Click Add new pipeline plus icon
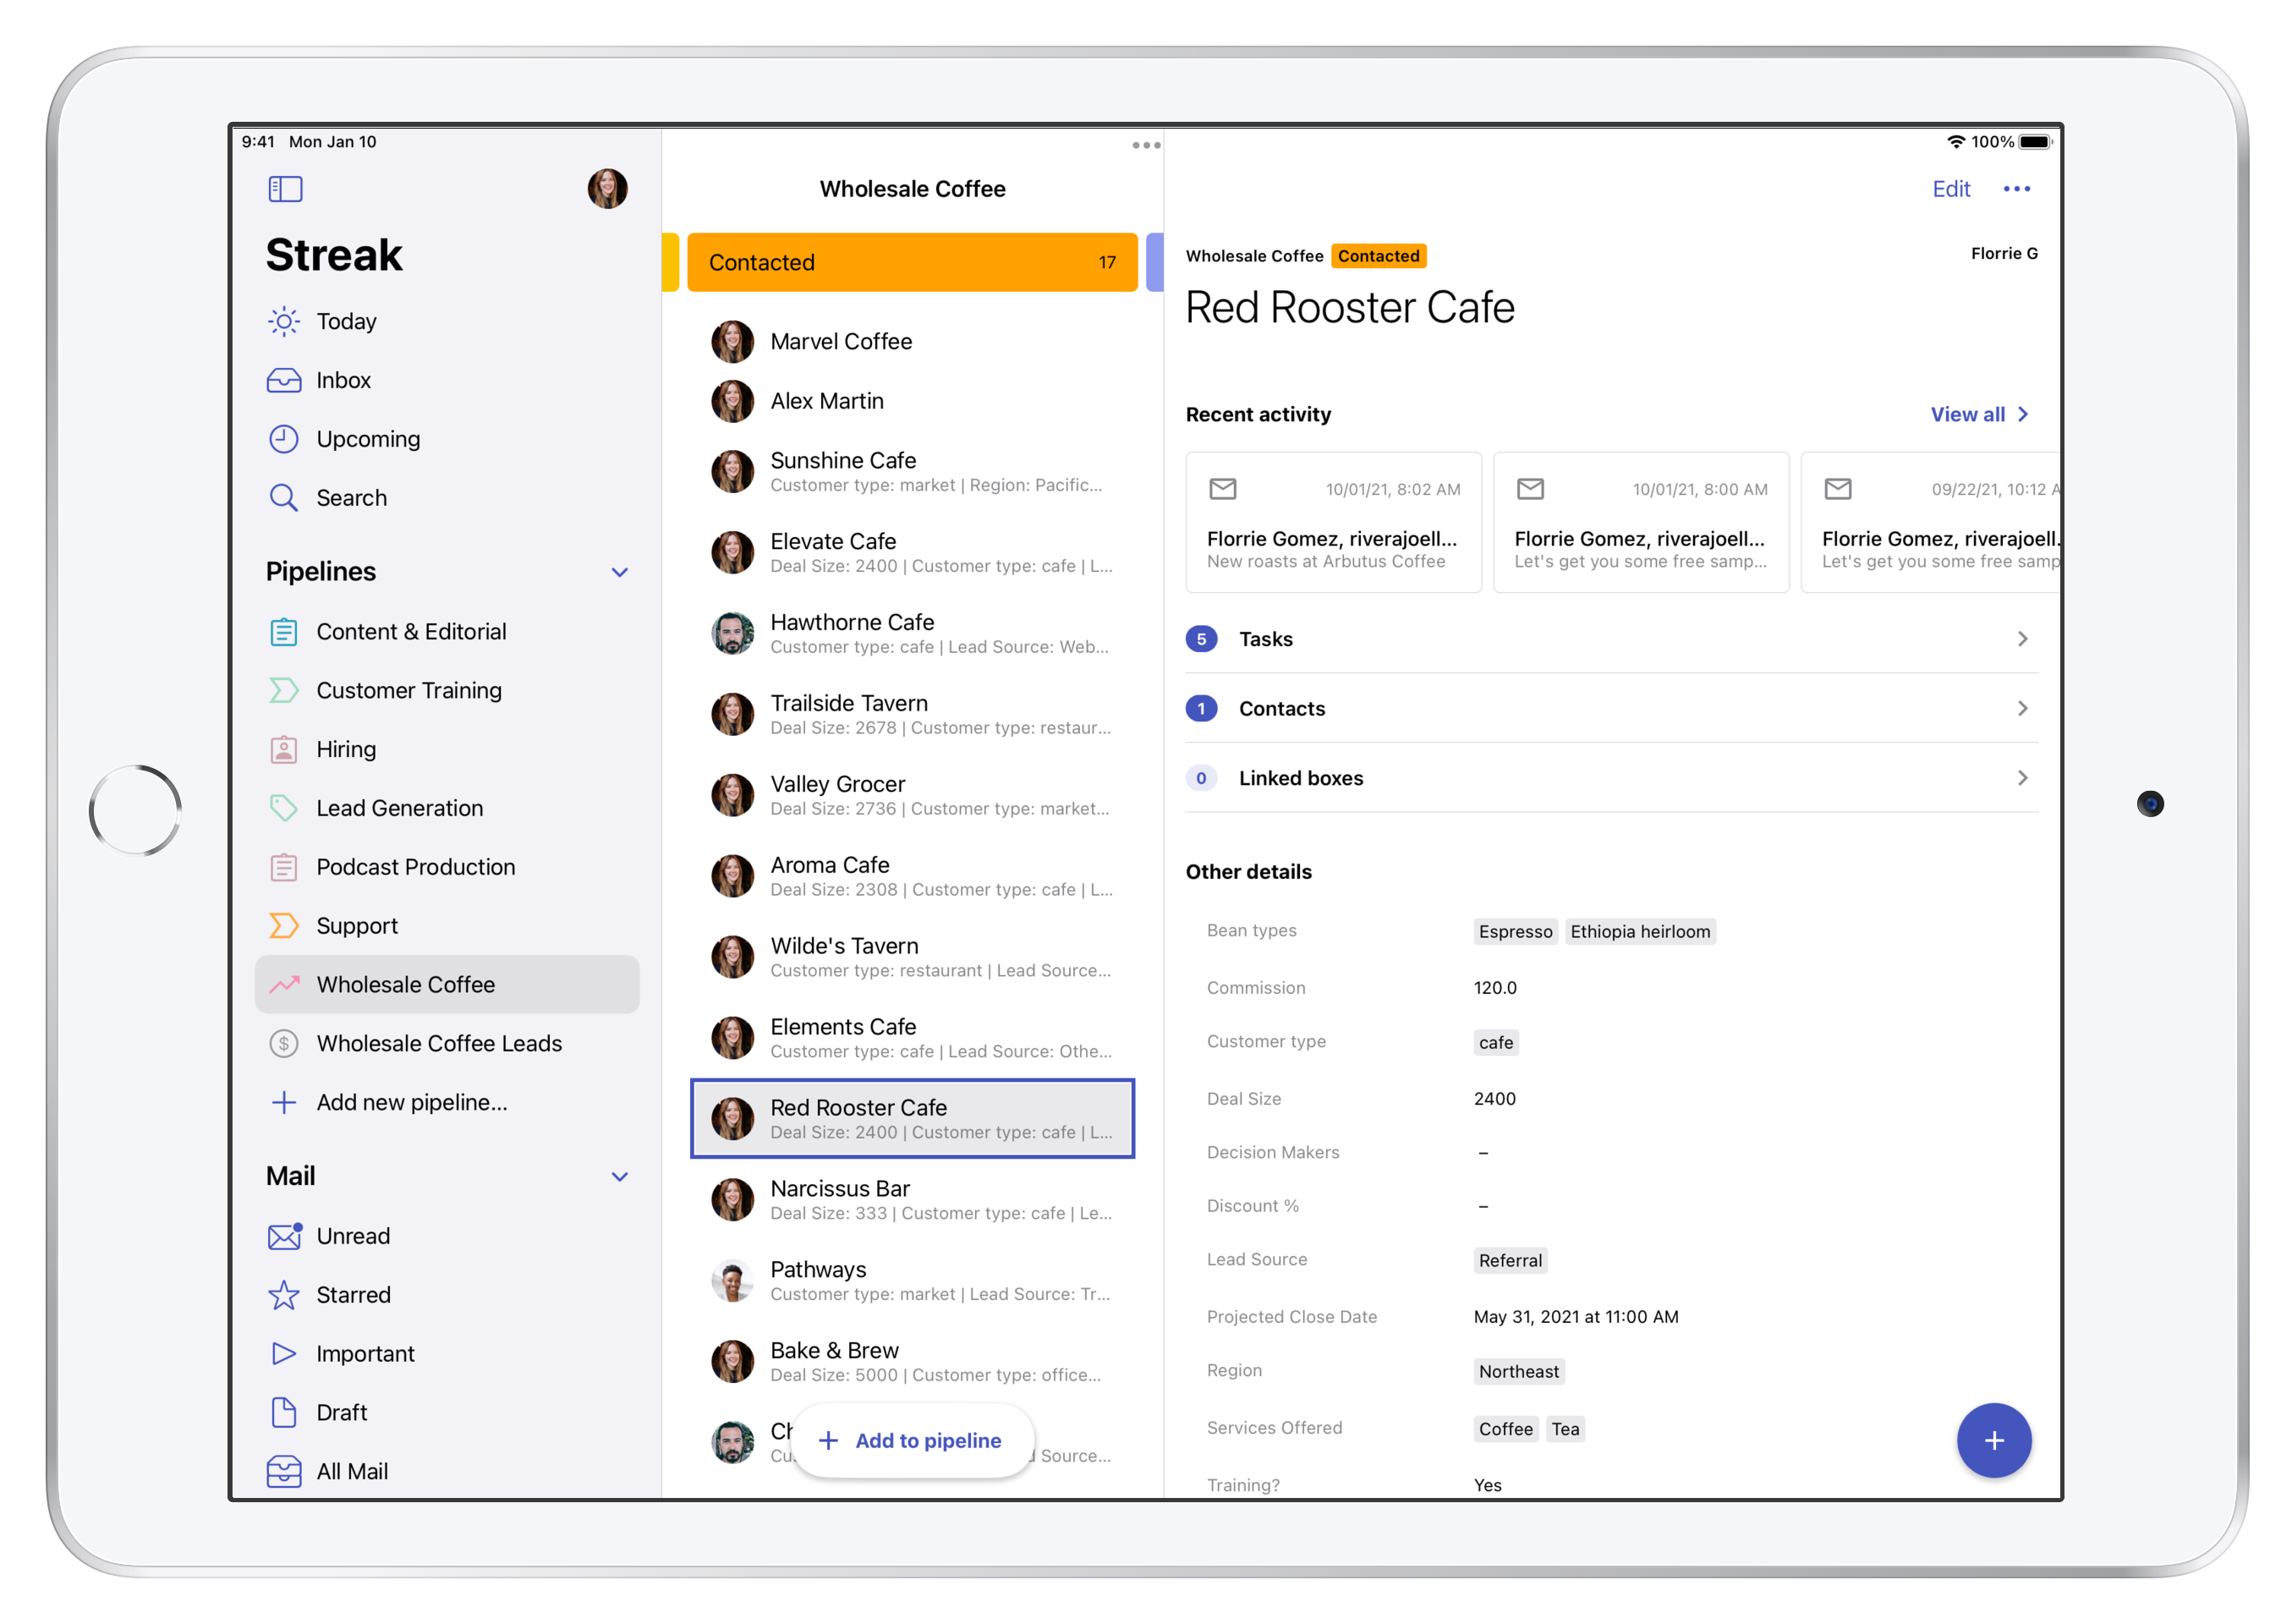Viewport: 2292px width, 1624px height. (x=284, y=1103)
